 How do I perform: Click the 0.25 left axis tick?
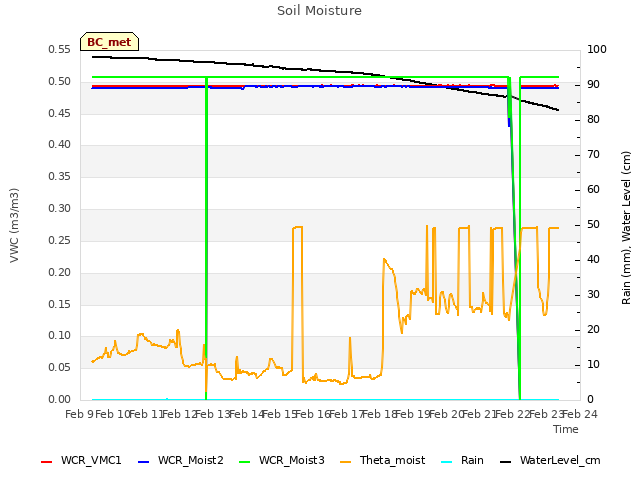pos(60,240)
